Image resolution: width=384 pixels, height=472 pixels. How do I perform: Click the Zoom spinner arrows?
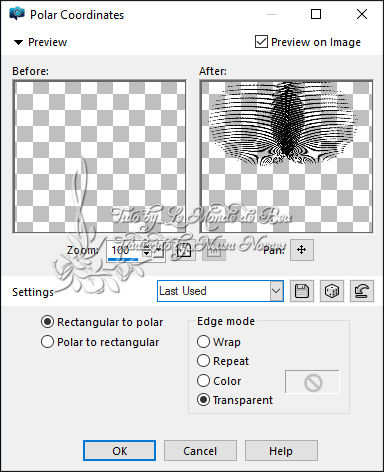(x=146, y=250)
